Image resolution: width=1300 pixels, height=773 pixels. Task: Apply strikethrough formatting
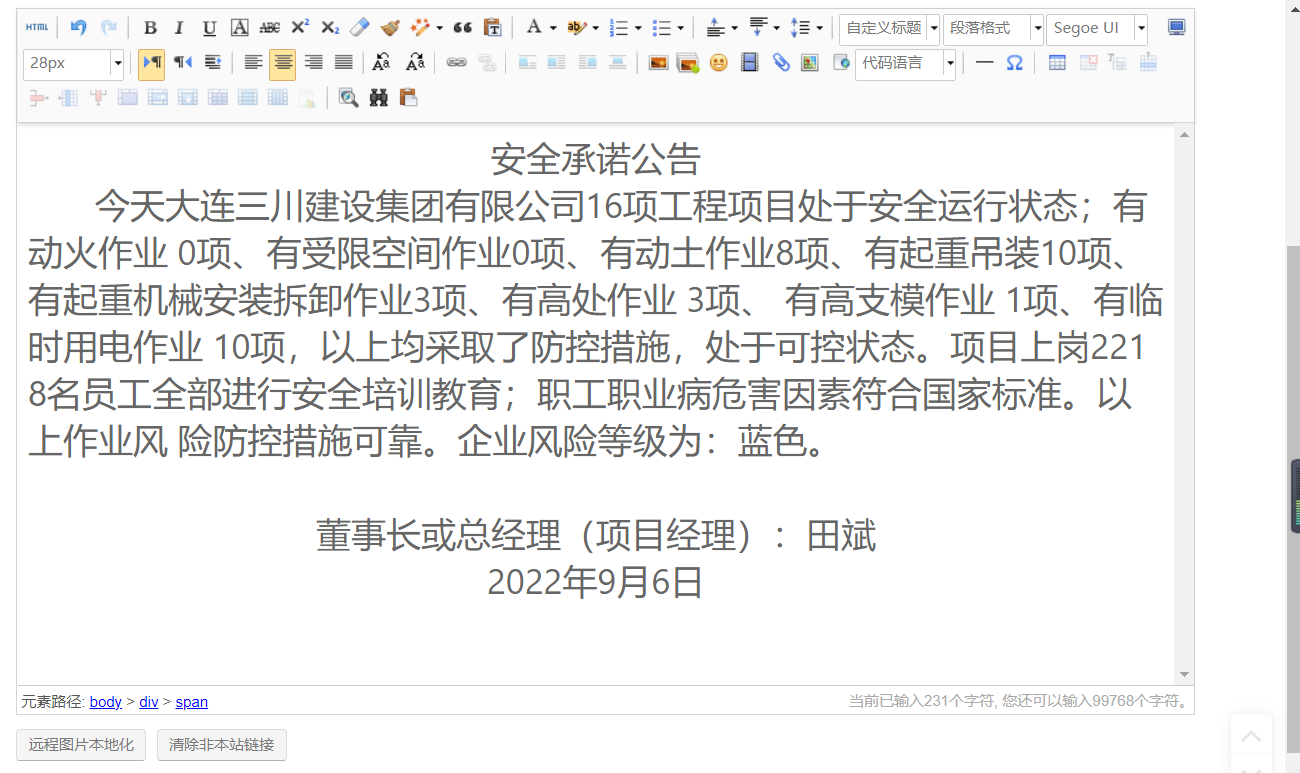[x=269, y=28]
